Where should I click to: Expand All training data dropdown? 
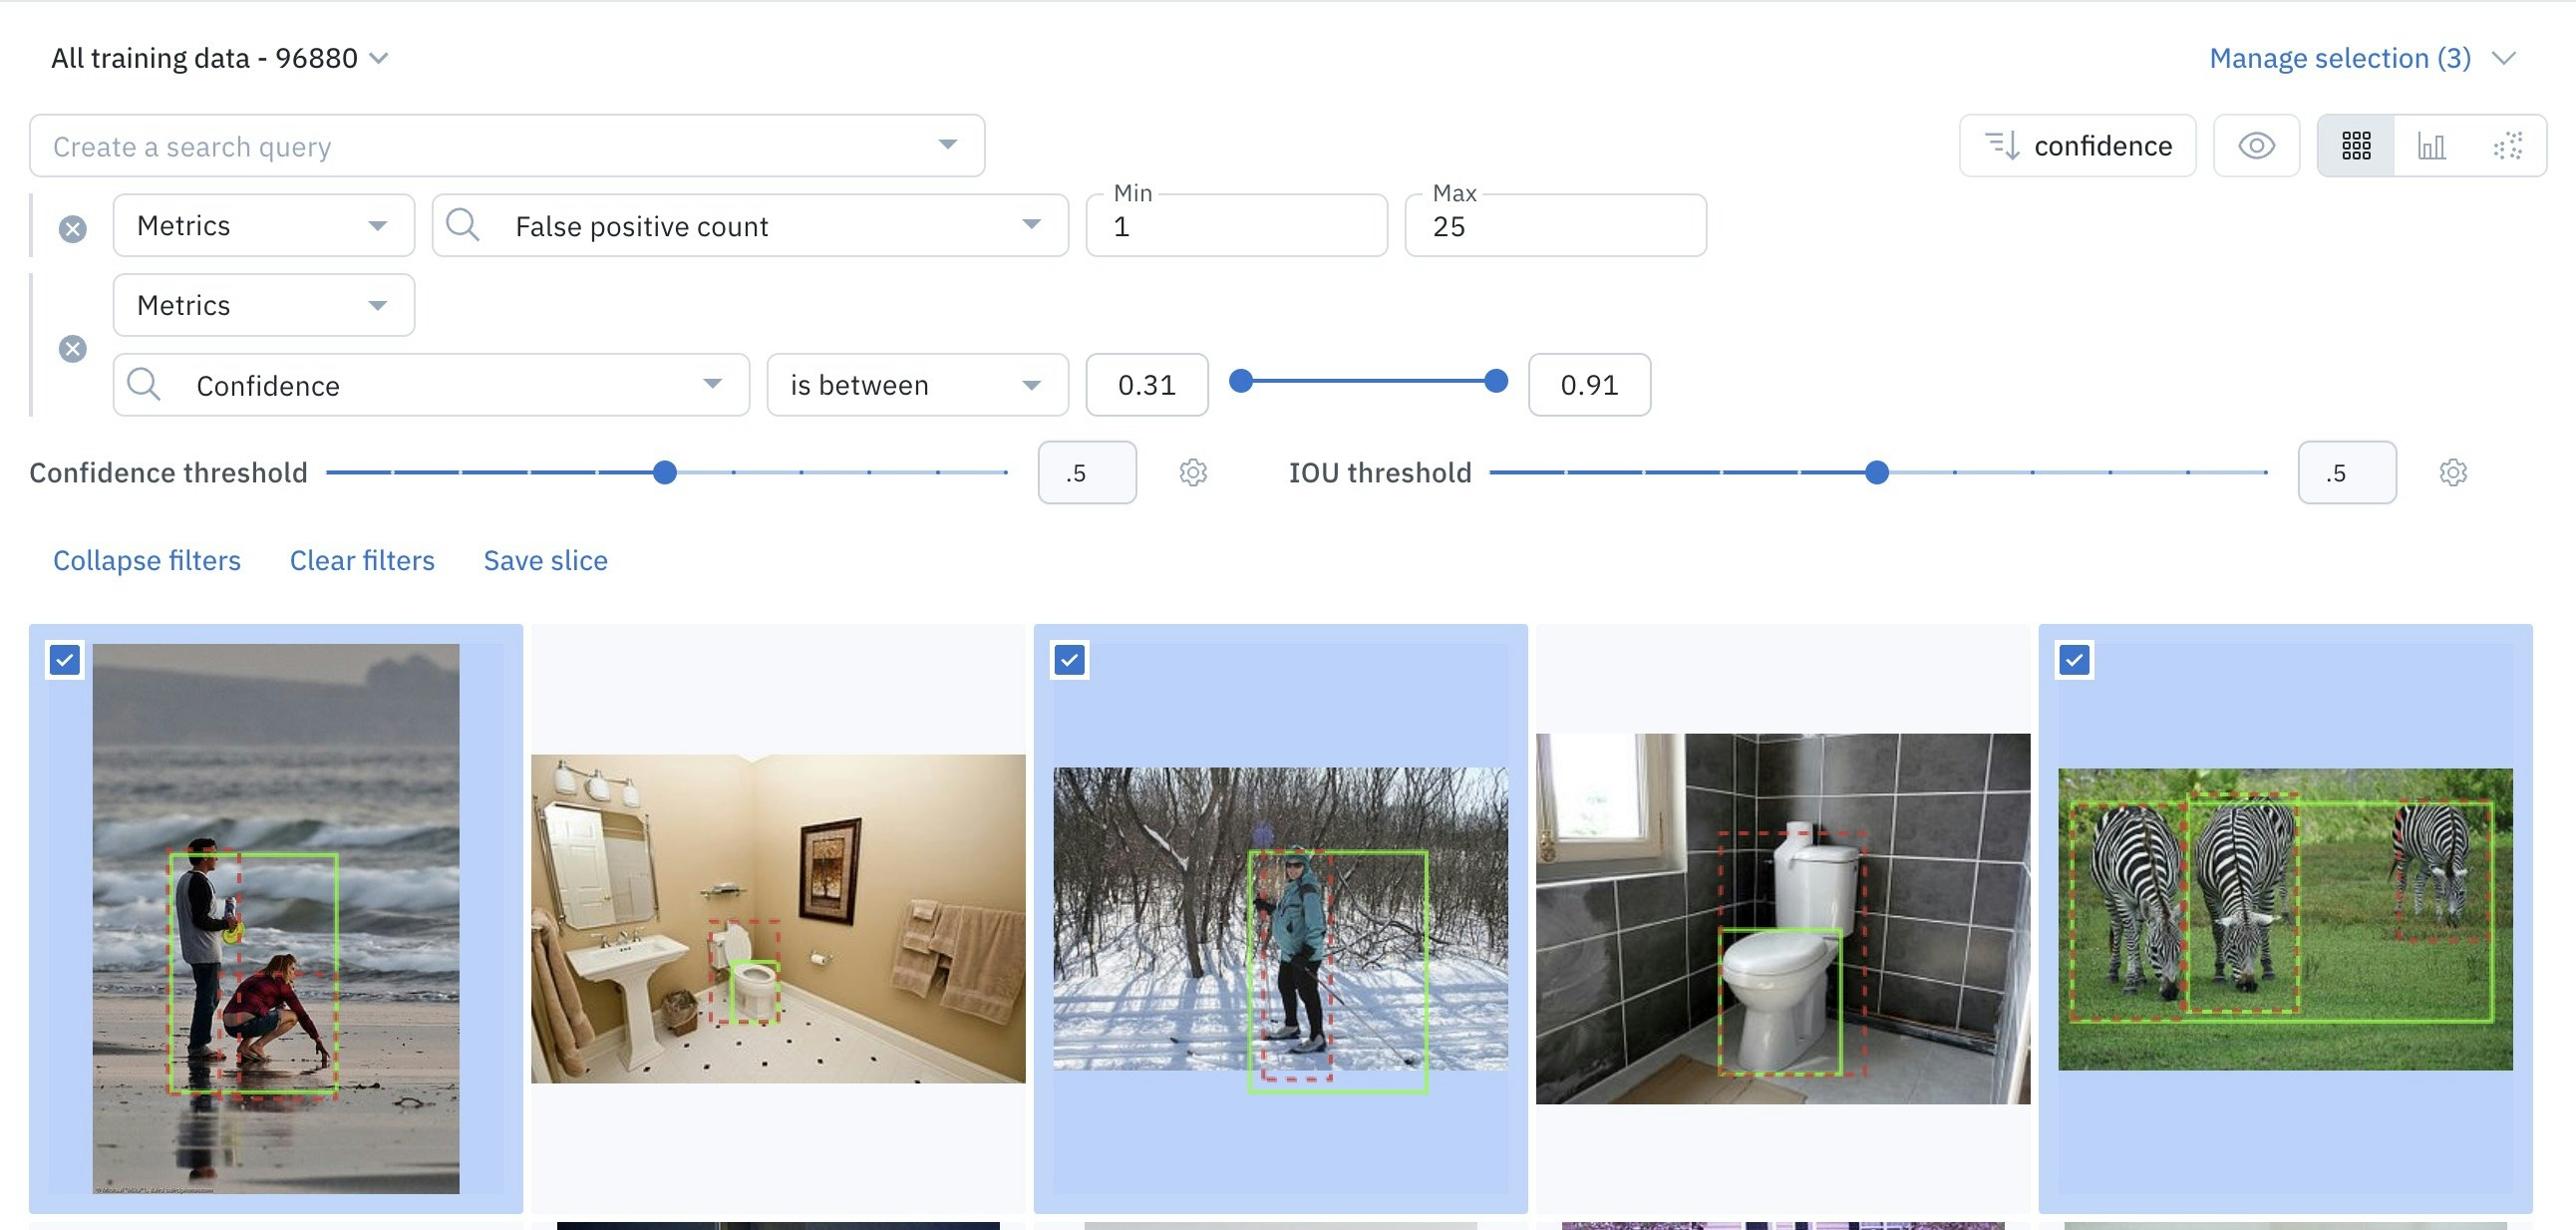220,58
